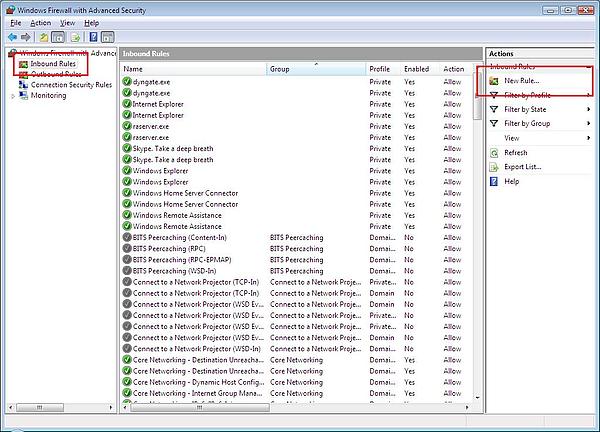Click the Back arrow toolbar icon
The height and width of the screenshot is (432, 600).
click(12, 37)
